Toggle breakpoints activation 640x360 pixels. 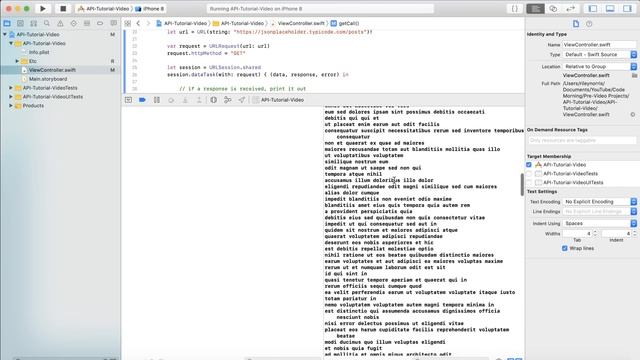click(x=142, y=100)
